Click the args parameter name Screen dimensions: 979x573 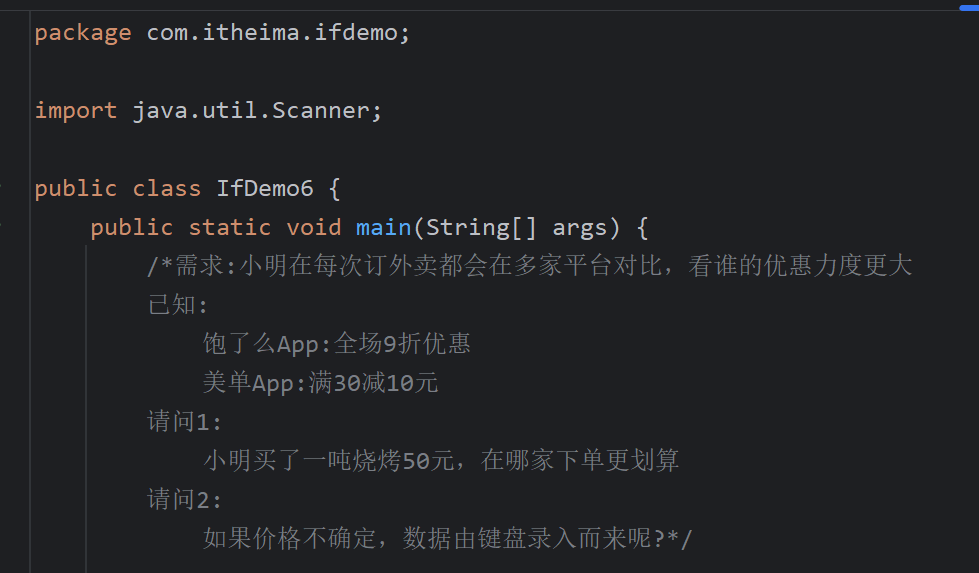tap(580, 229)
